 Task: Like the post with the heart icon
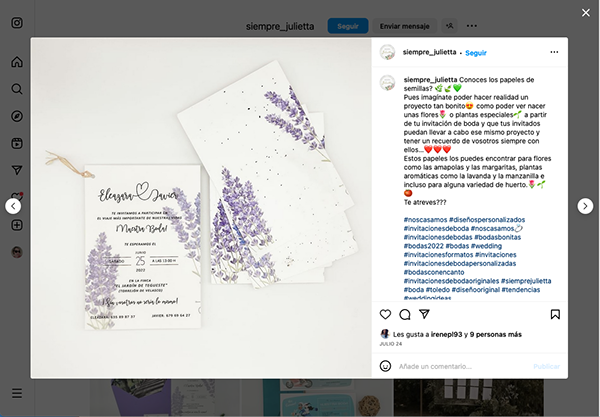point(385,314)
